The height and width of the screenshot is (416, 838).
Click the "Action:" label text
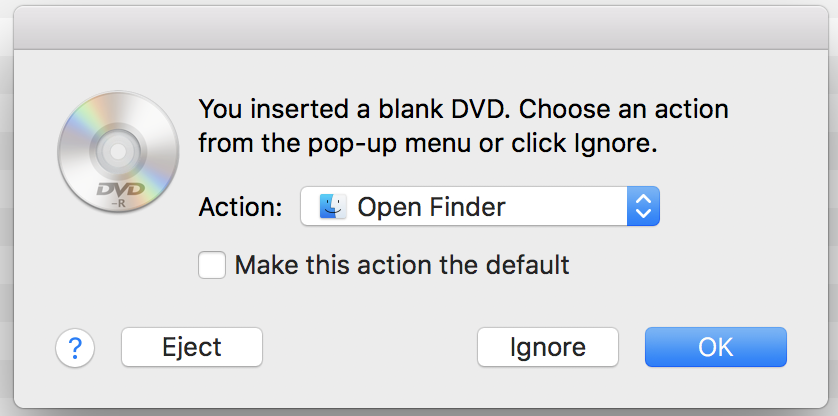[x=240, y=207]
